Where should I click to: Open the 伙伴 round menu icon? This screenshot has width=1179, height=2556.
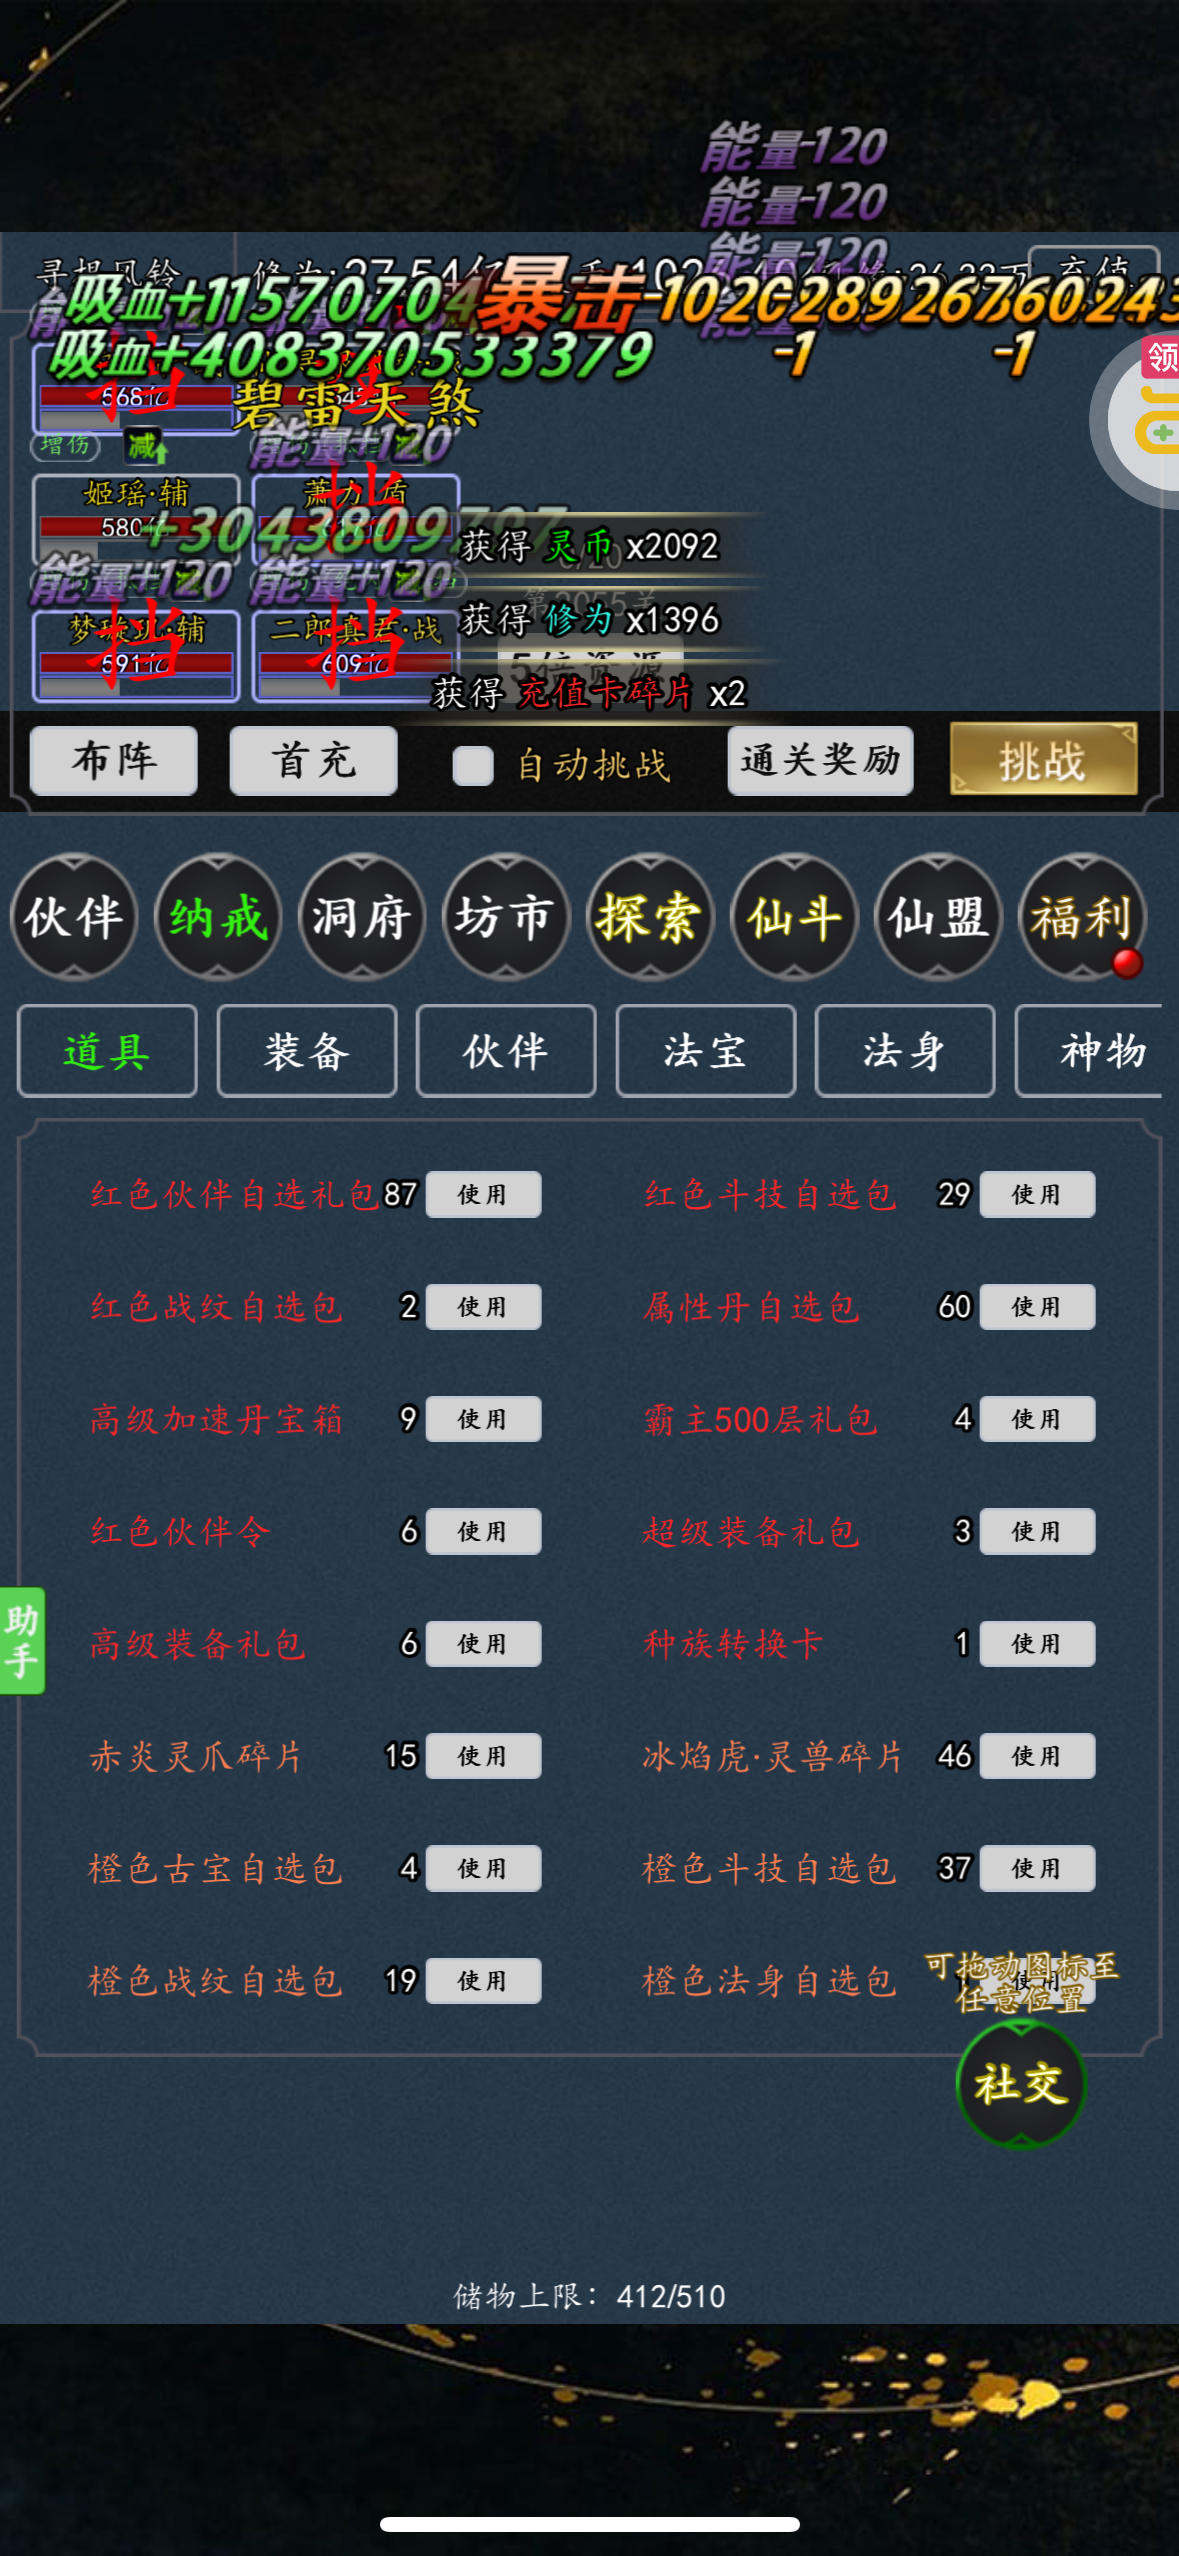tap(74, 917)
